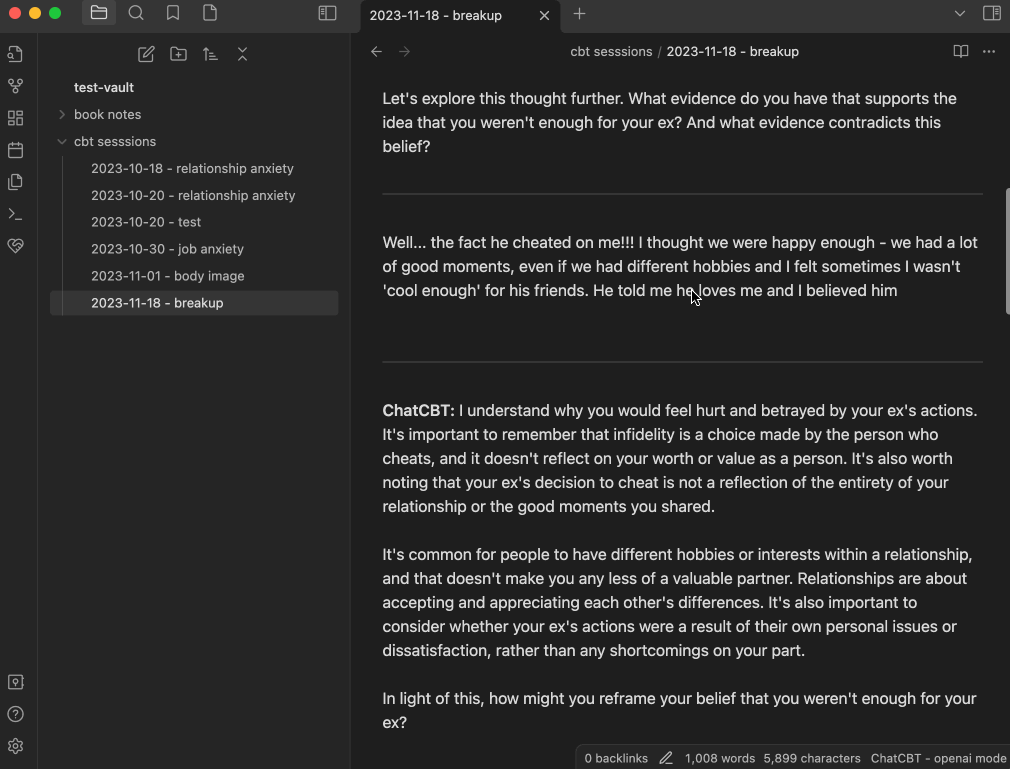The height and width of the screenshot is (769, 1010).
Task: Open the vault switcher icon
Action: (15, 682)
